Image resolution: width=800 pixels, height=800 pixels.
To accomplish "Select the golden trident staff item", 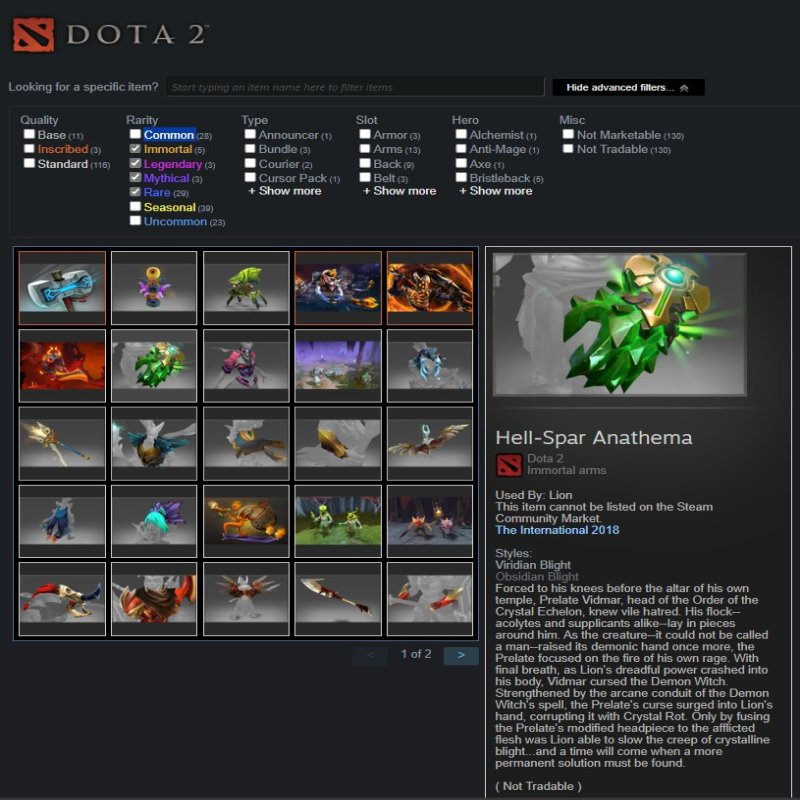I will pos(62,443).
